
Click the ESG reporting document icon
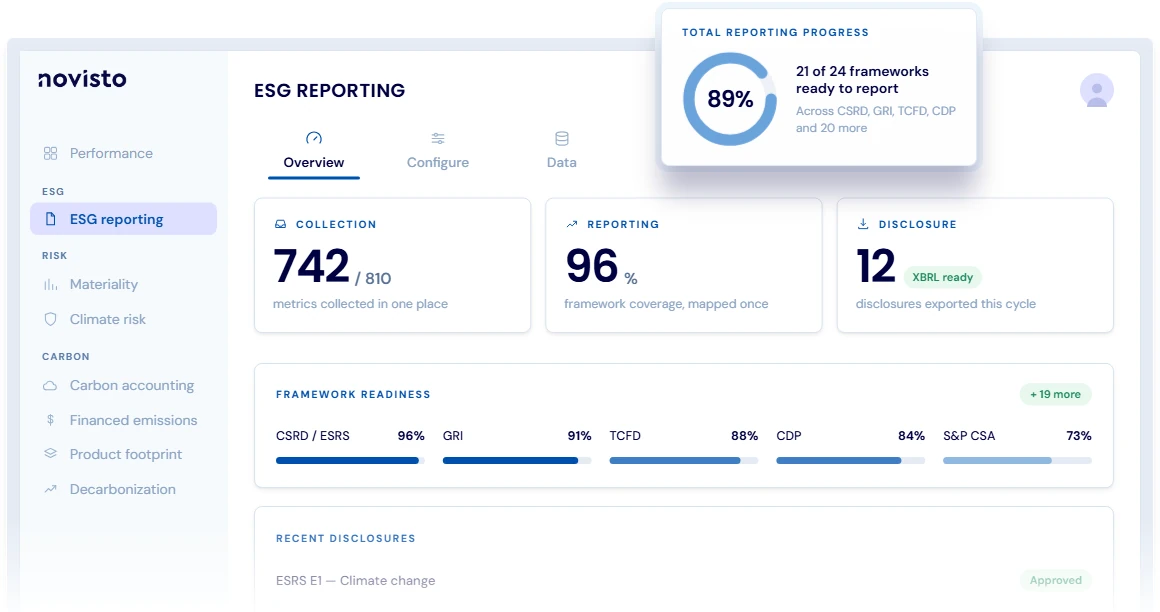[50, 219]
